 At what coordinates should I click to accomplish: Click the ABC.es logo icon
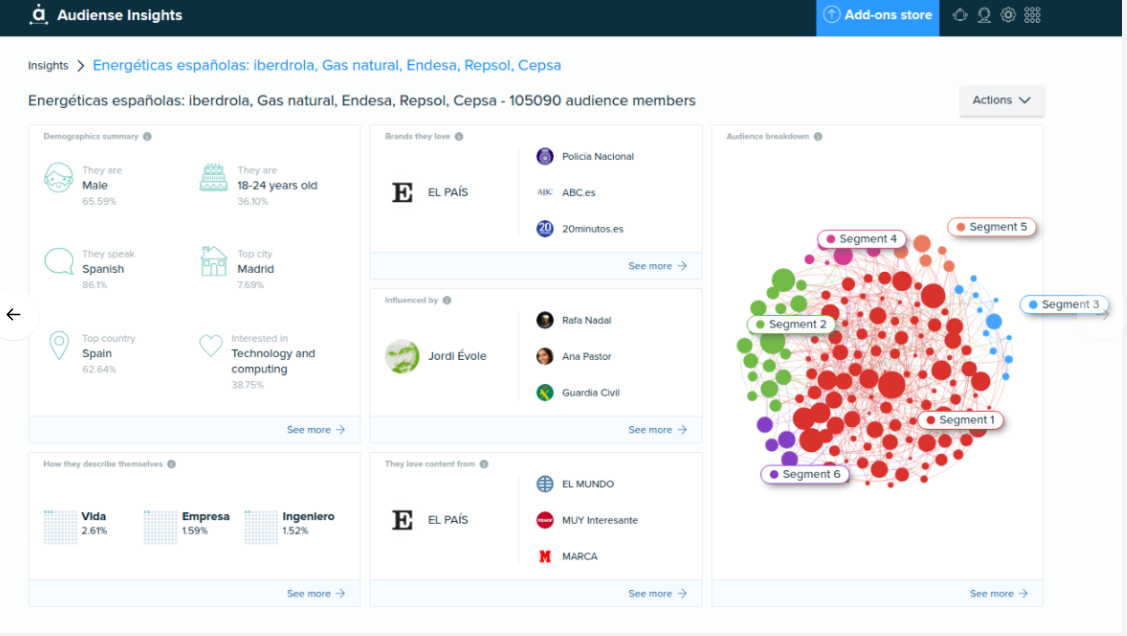point(545,193)
